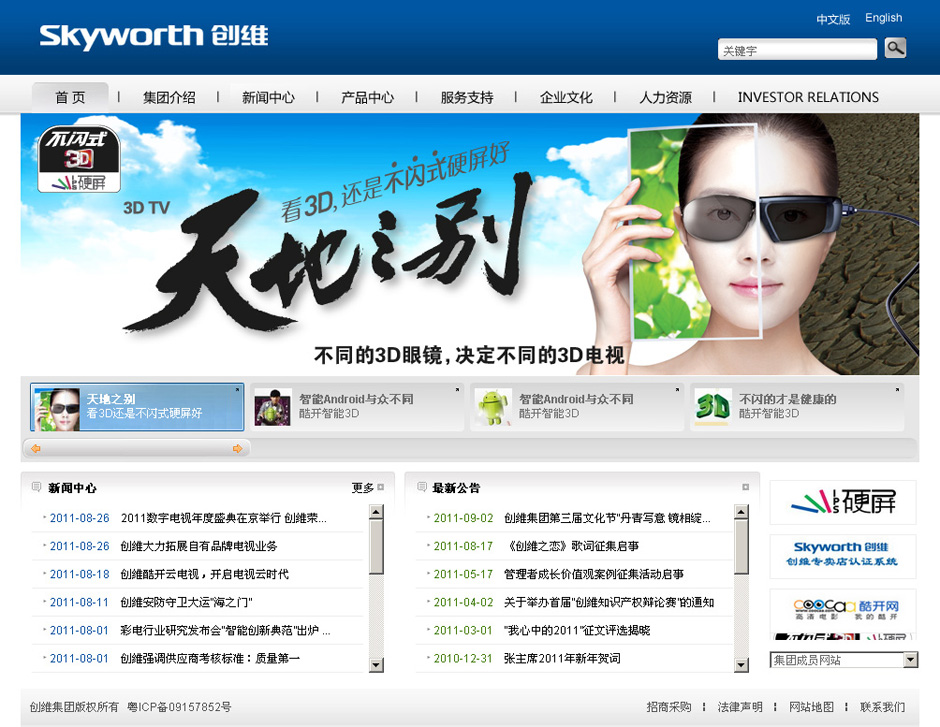The height and width of the screenshot is (727, 940).
Task: Open notice "我心中的2011"征文评选揭晓
Action: (x=577, y=631)
